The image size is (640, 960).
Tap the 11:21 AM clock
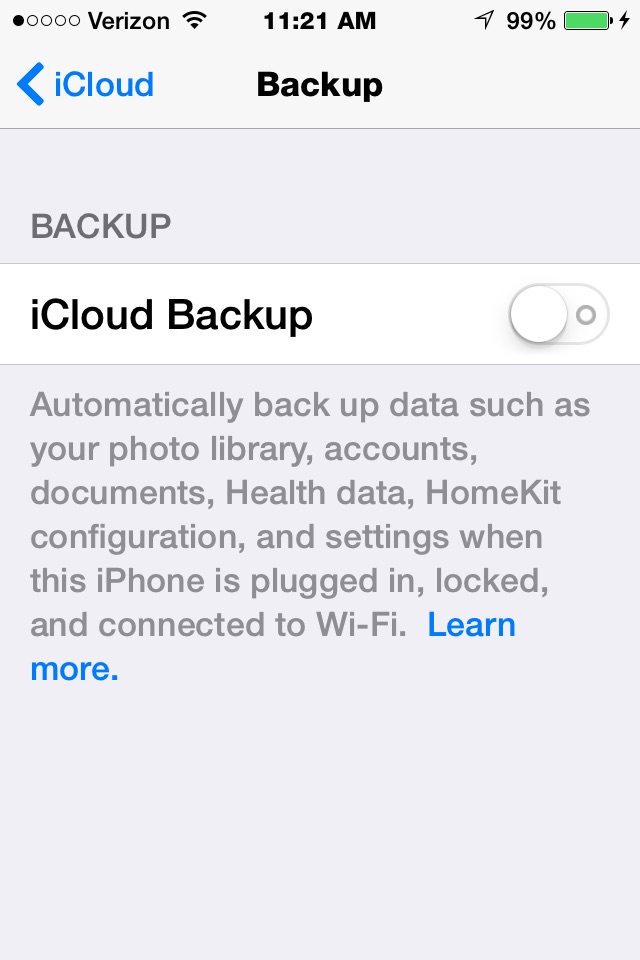(319, 21)
